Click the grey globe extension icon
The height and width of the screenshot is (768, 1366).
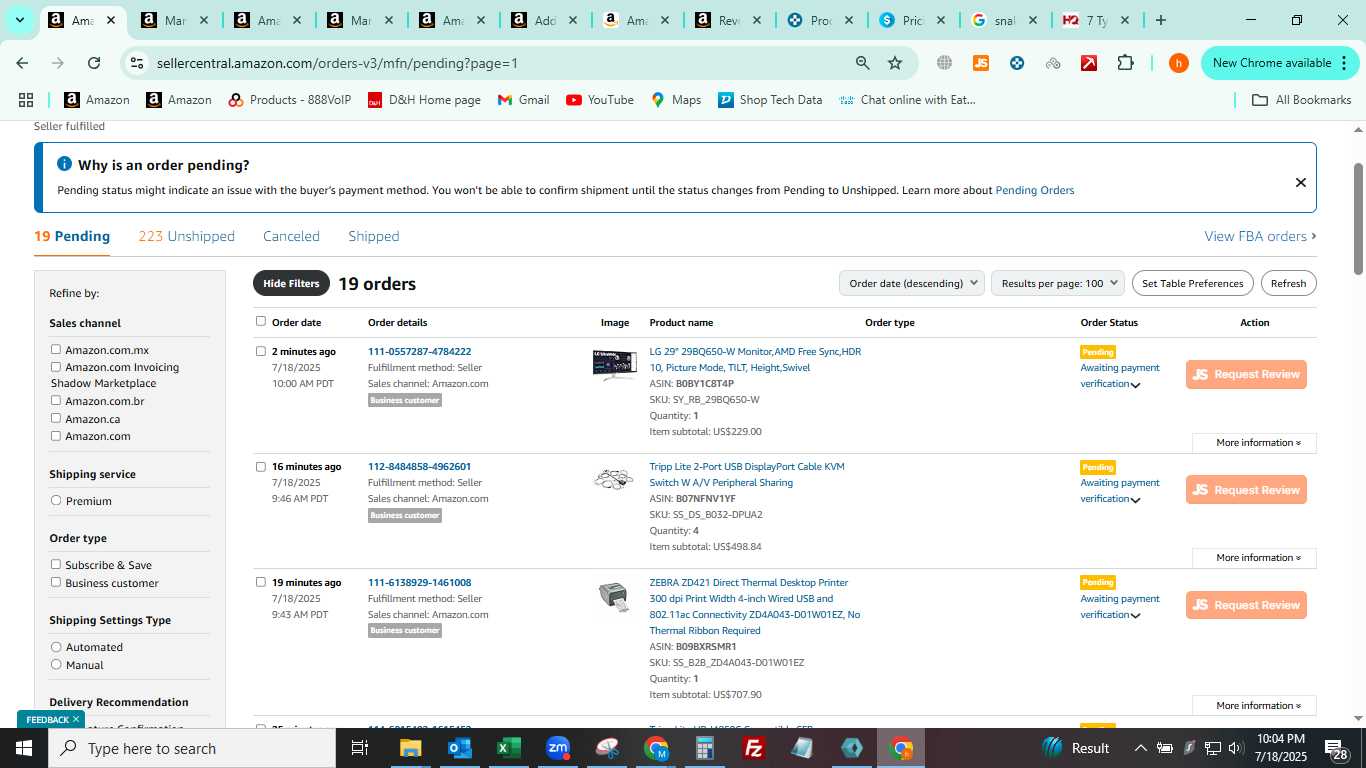[x=944, y=63]
